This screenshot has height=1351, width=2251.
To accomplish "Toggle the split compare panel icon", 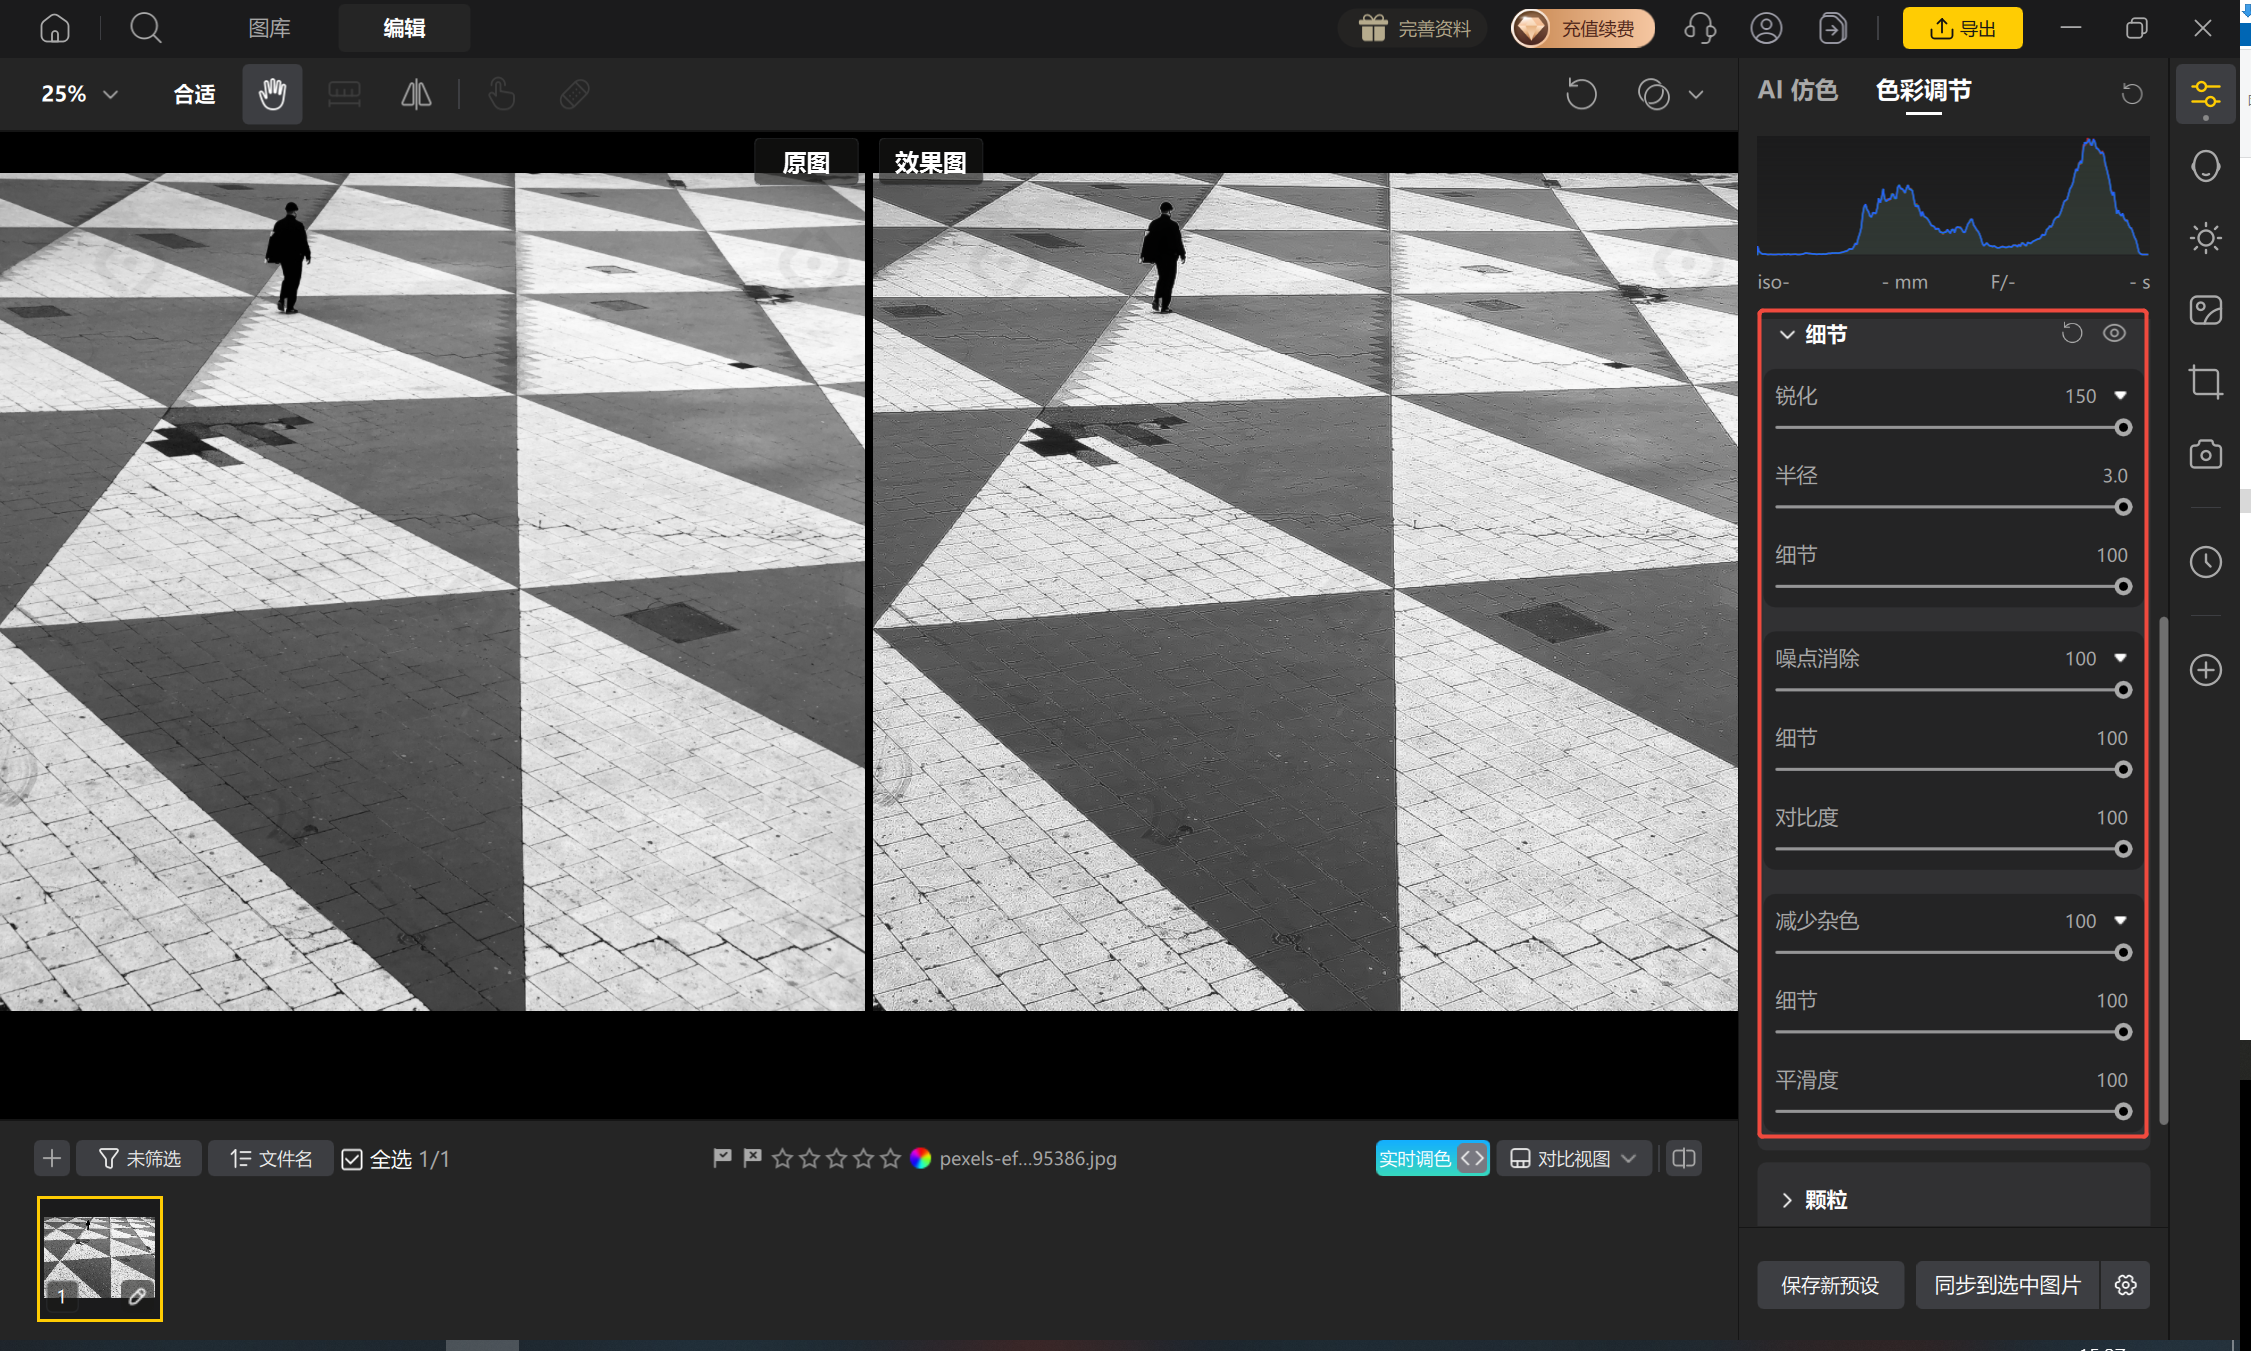I will point(1684,1158).
